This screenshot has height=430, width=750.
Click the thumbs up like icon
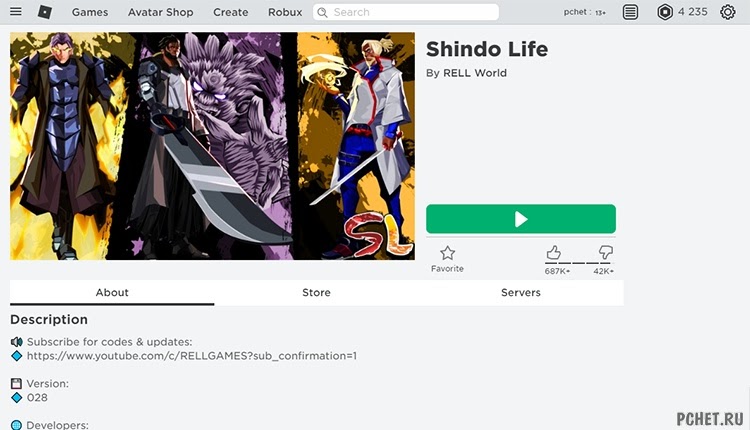pos(553,253)
